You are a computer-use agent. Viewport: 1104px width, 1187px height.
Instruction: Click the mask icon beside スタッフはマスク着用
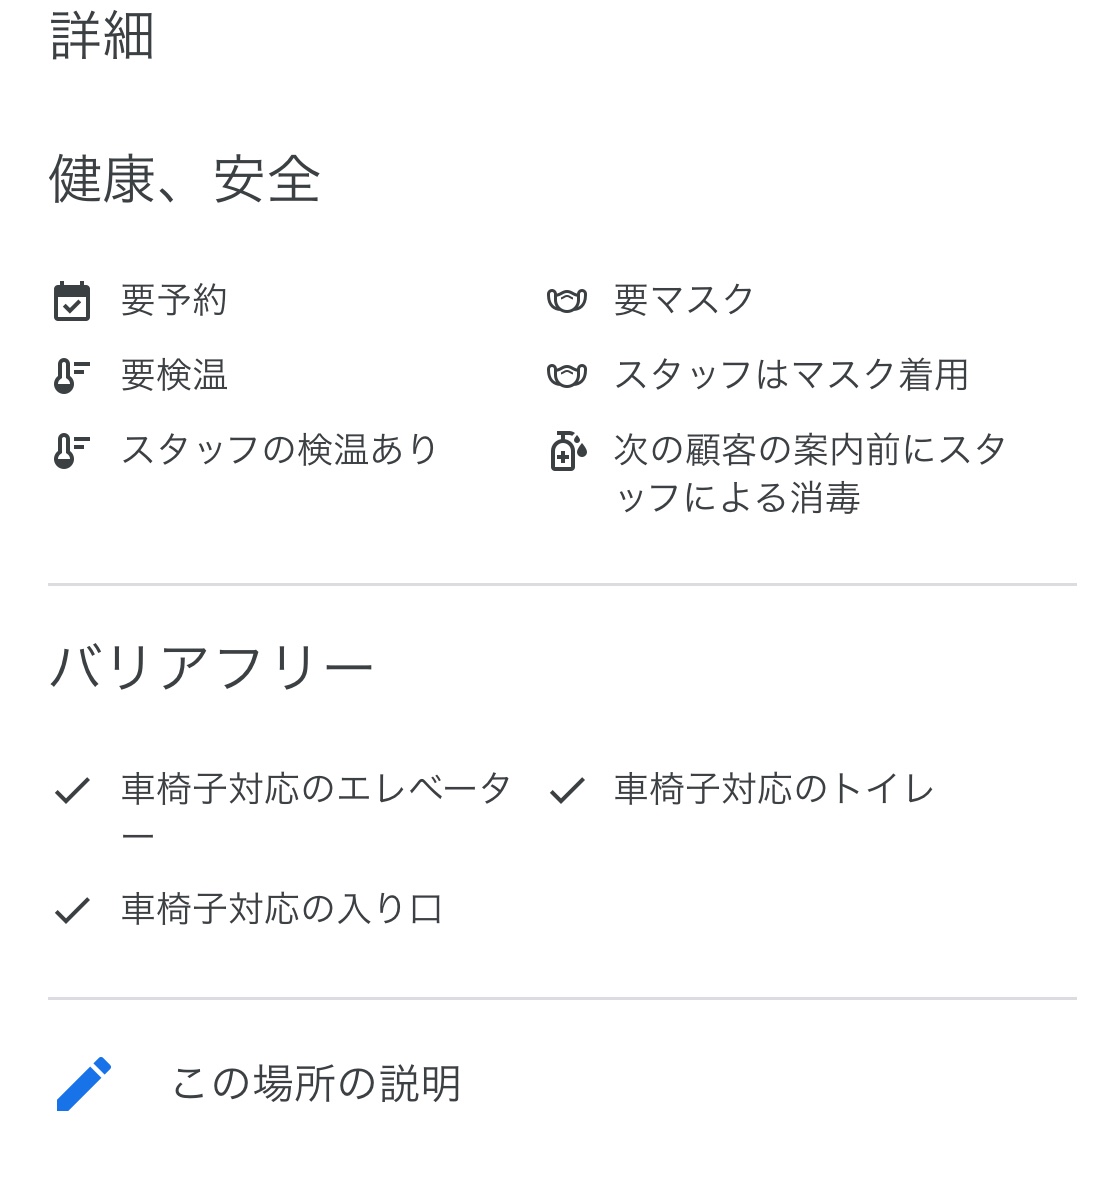566,375
